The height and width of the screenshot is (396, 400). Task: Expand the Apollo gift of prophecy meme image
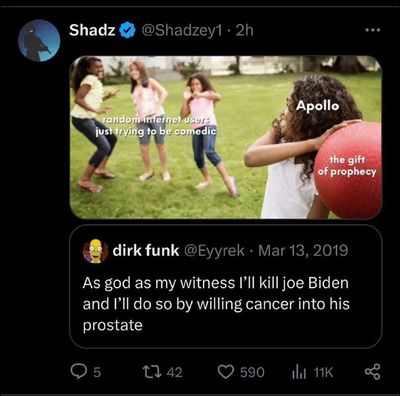point(226,137)
